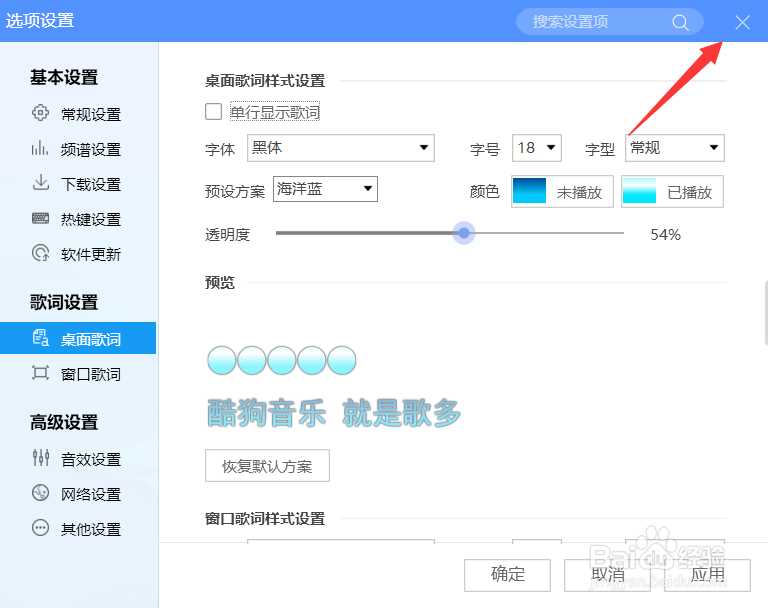This screenshot has width=768, height=608.
Task: Open 常规设置 menu item text
Action: (91, 114)
